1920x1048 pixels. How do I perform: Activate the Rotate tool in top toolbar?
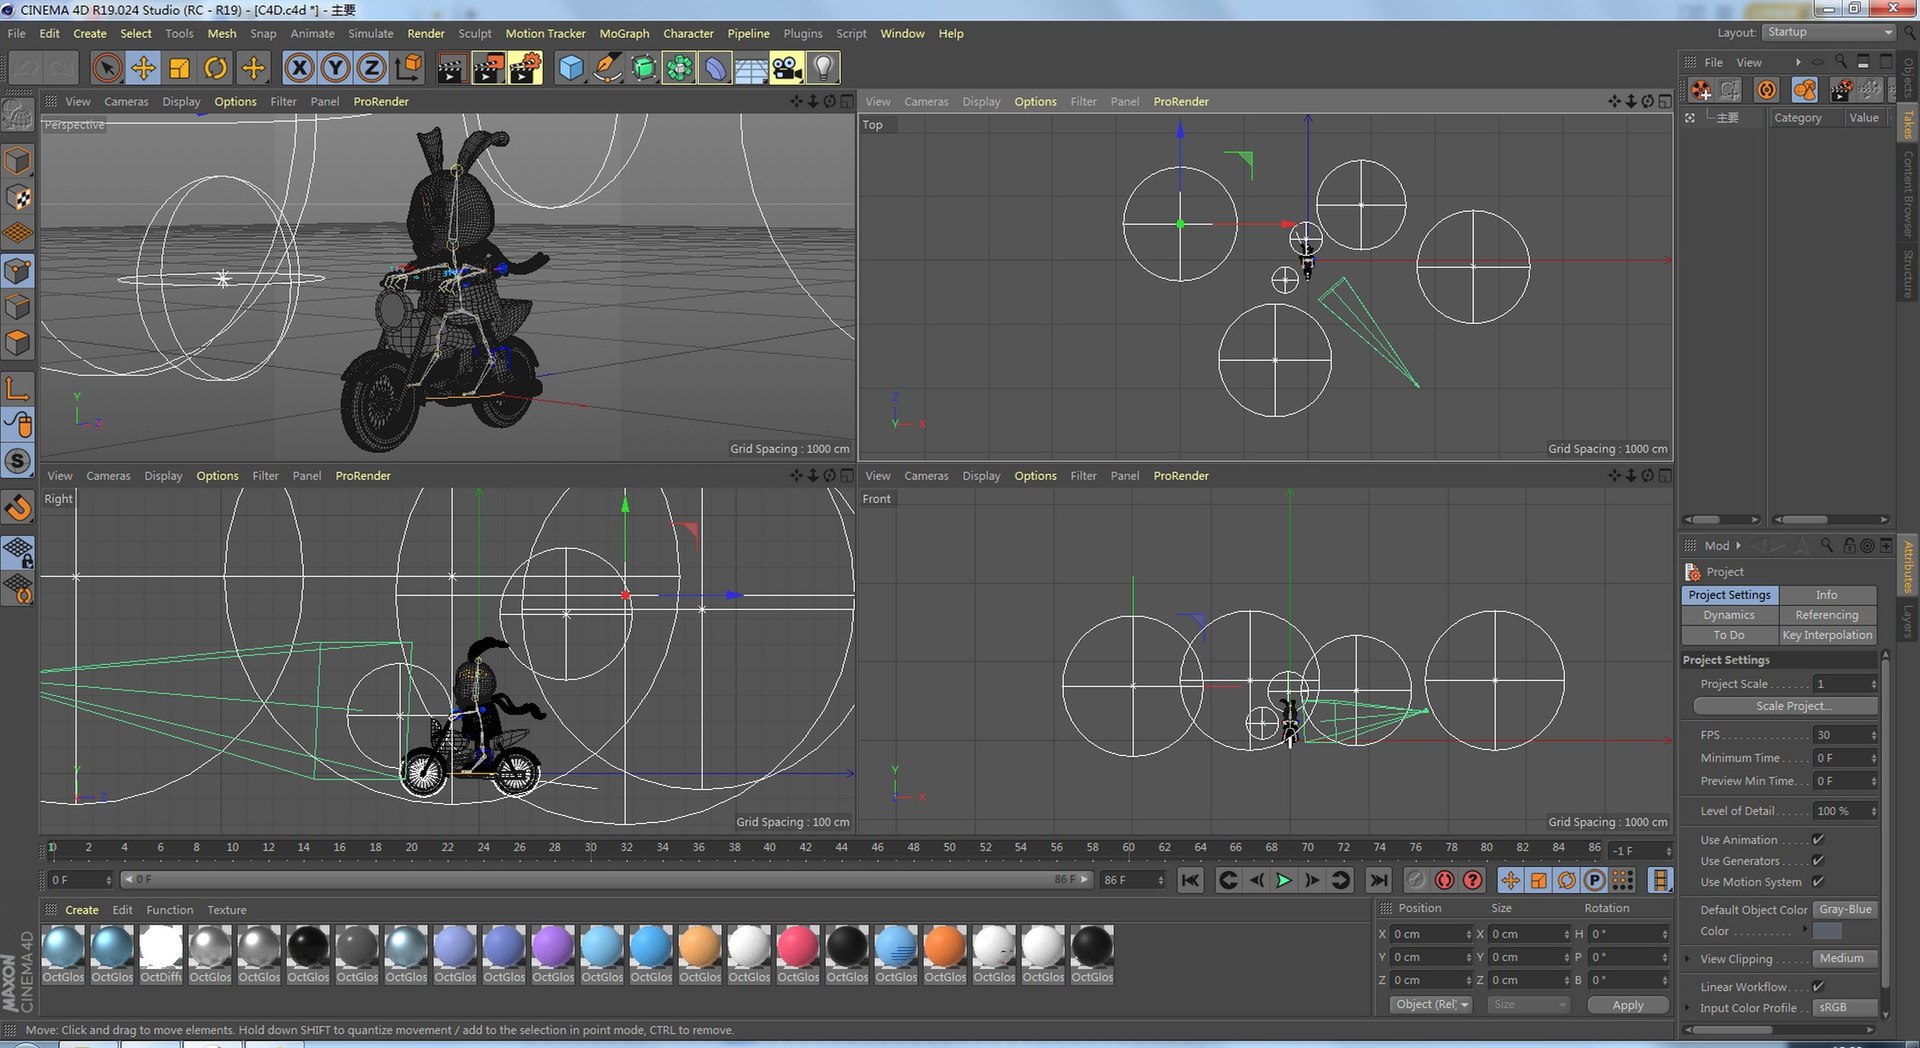(x=215, y=68)
